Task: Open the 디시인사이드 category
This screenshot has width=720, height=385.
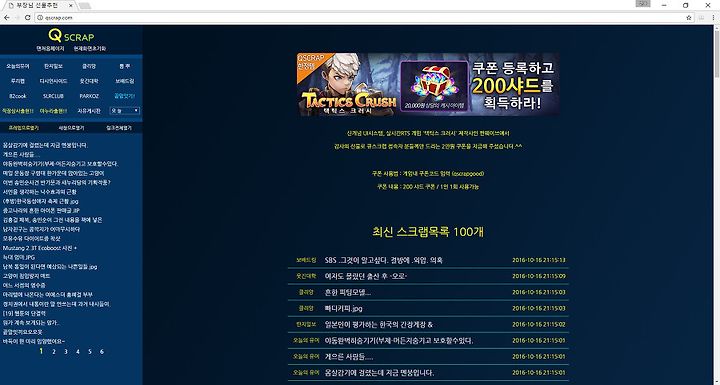Action: click(x=53, y=81)
